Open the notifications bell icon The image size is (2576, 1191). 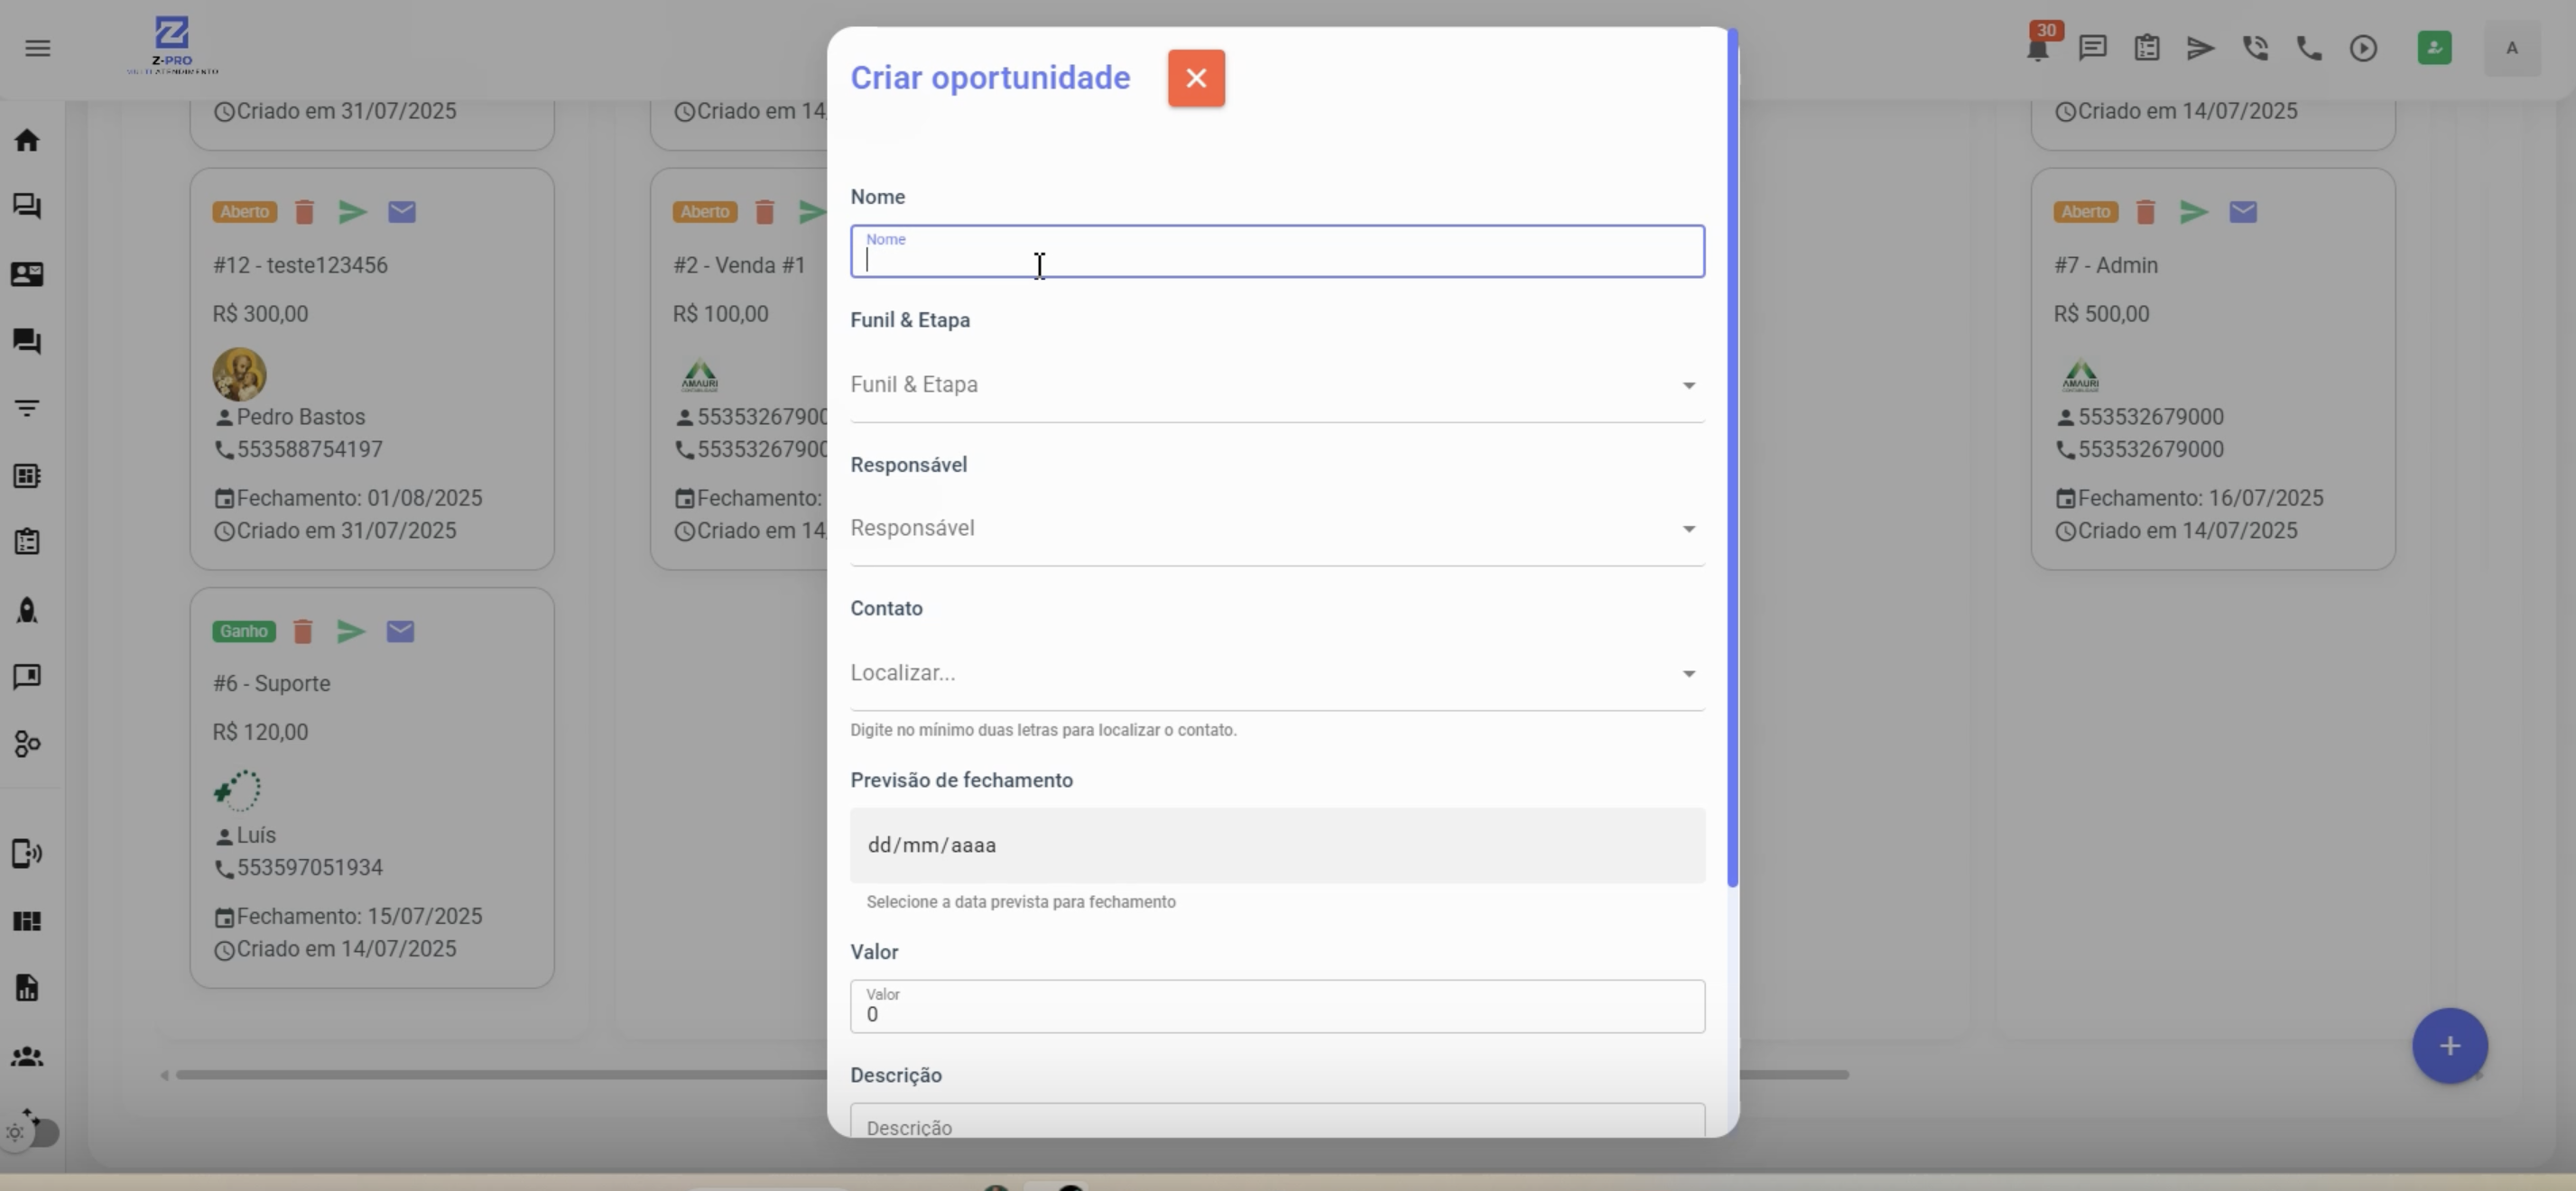(x=2037, y=49)
